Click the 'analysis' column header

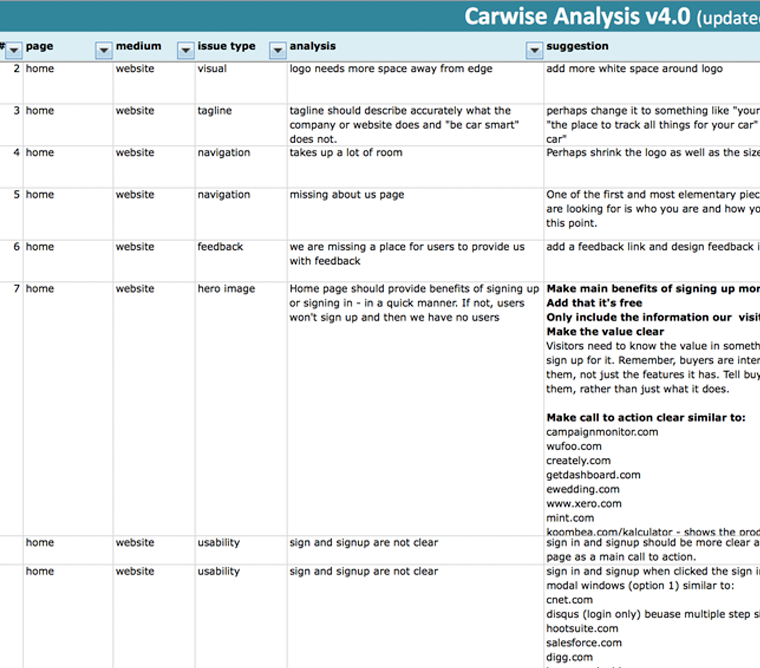[313, 47]
